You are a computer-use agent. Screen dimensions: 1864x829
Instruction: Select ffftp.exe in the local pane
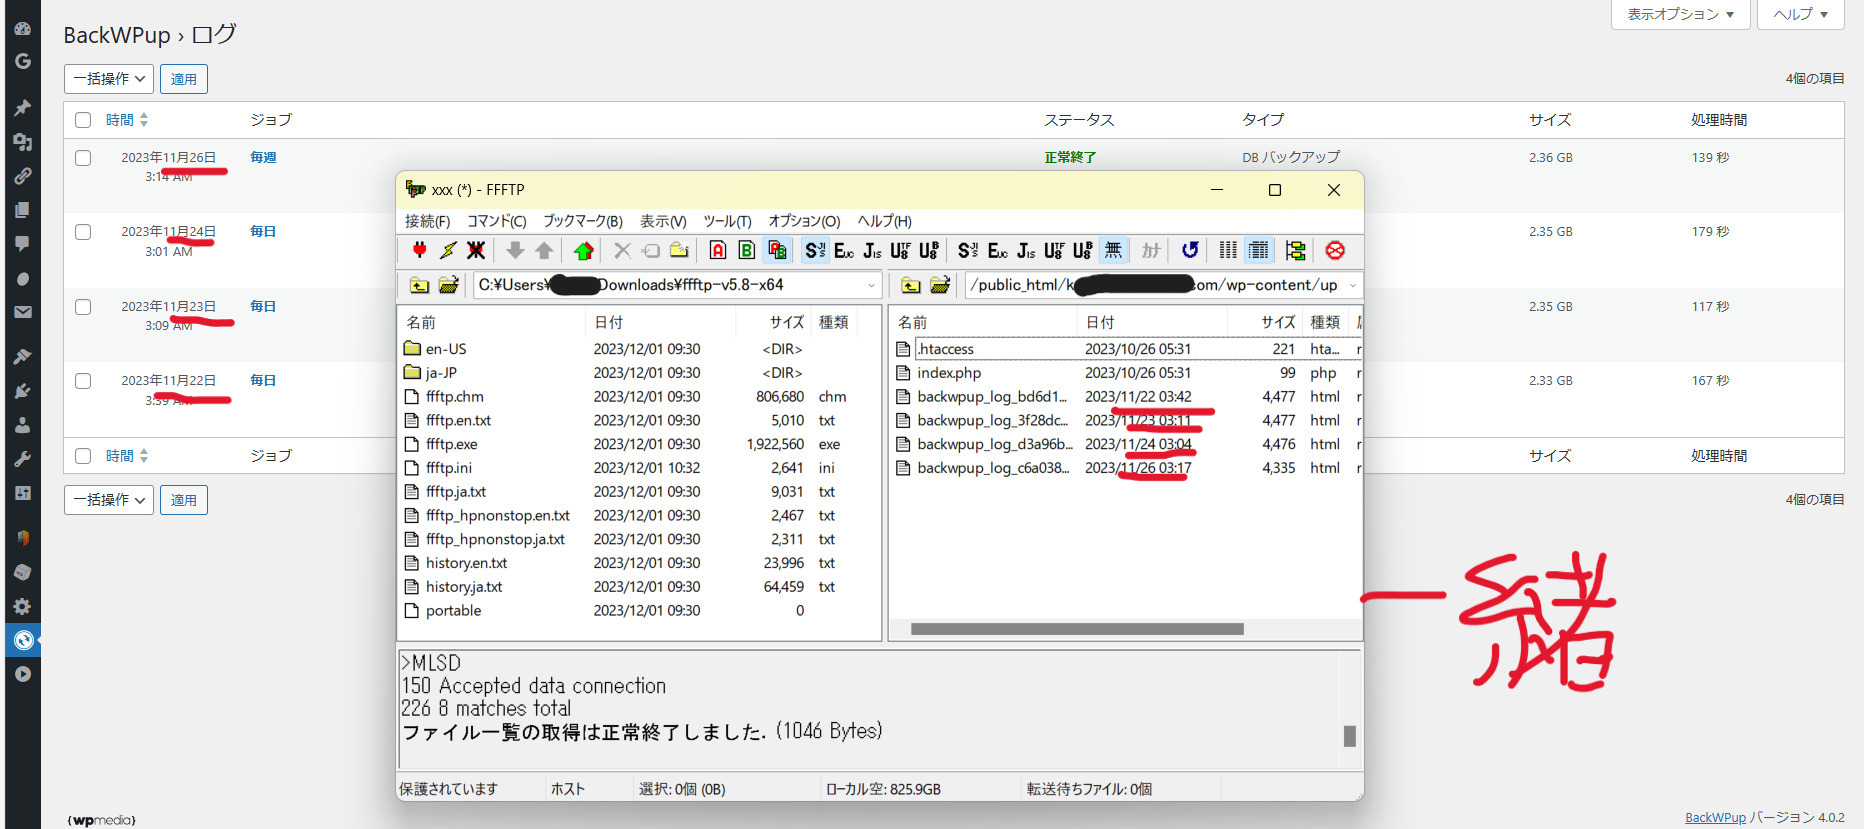[452, 444]
